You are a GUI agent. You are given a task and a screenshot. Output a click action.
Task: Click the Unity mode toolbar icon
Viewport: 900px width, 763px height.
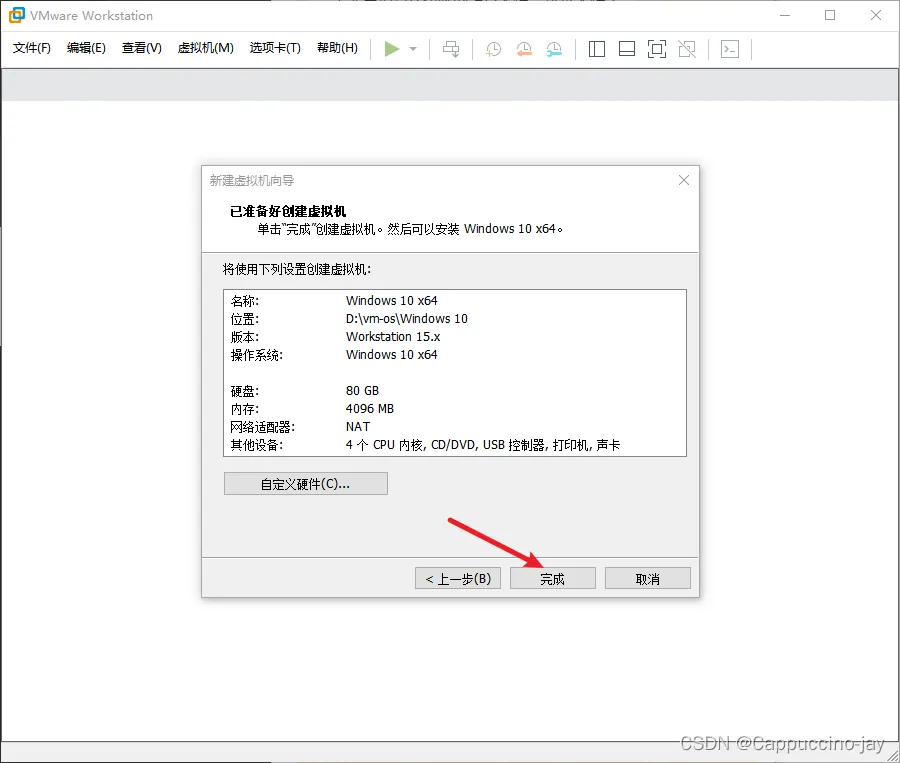(x=687, y=49)
